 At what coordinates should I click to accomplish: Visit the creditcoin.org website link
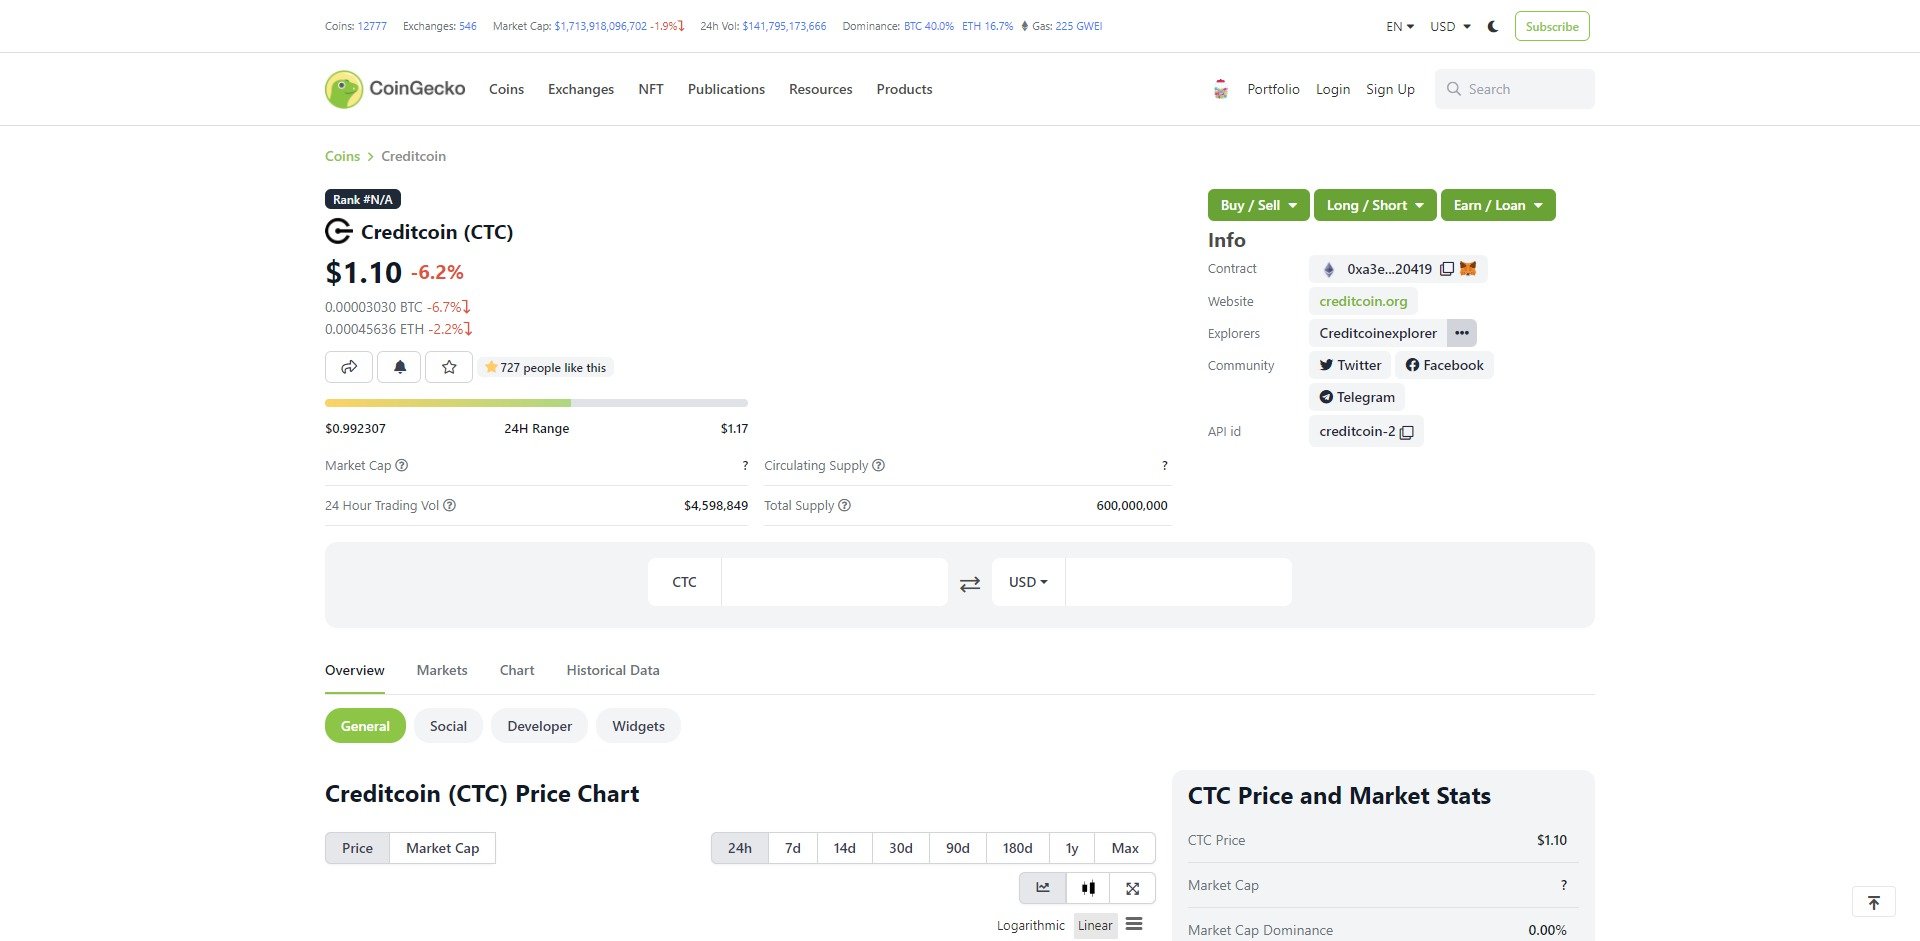[x=1363, y=301]
